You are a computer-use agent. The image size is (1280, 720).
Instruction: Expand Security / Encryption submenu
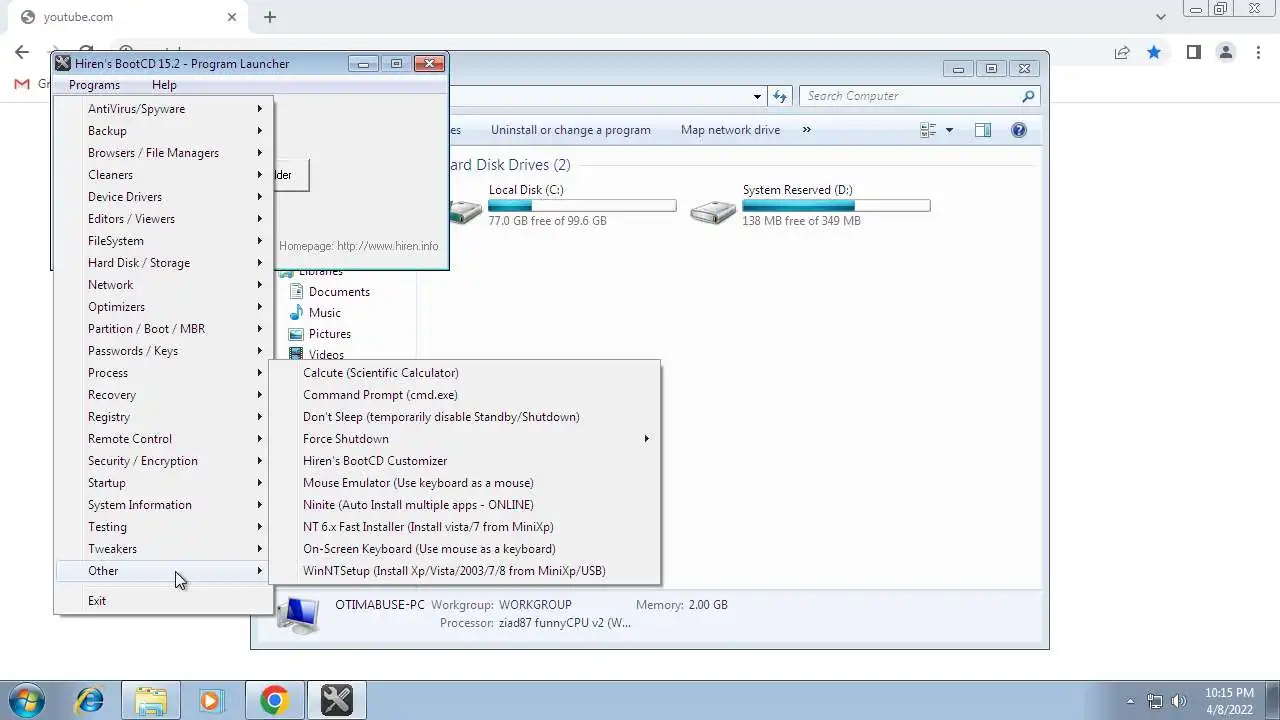(x=164, y=461)
